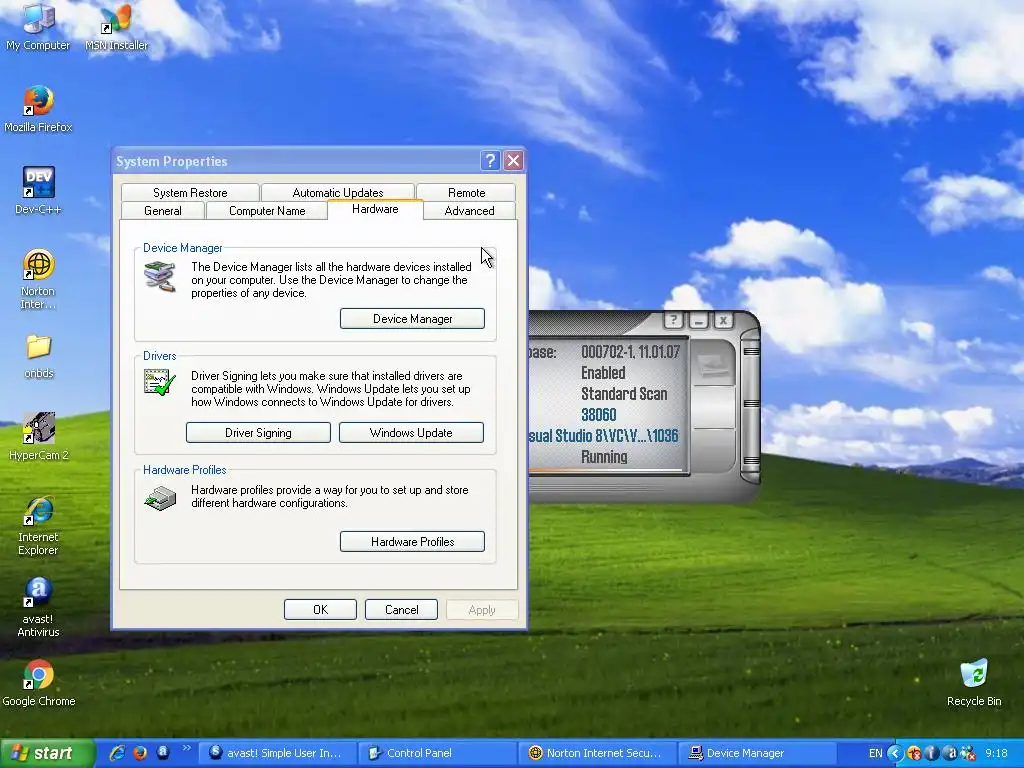Switch to the Computer Name tab

point(267,210)
